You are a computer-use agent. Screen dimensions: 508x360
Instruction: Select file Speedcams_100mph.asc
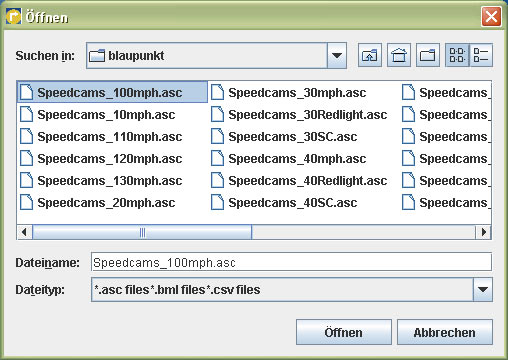coord(112,92)
